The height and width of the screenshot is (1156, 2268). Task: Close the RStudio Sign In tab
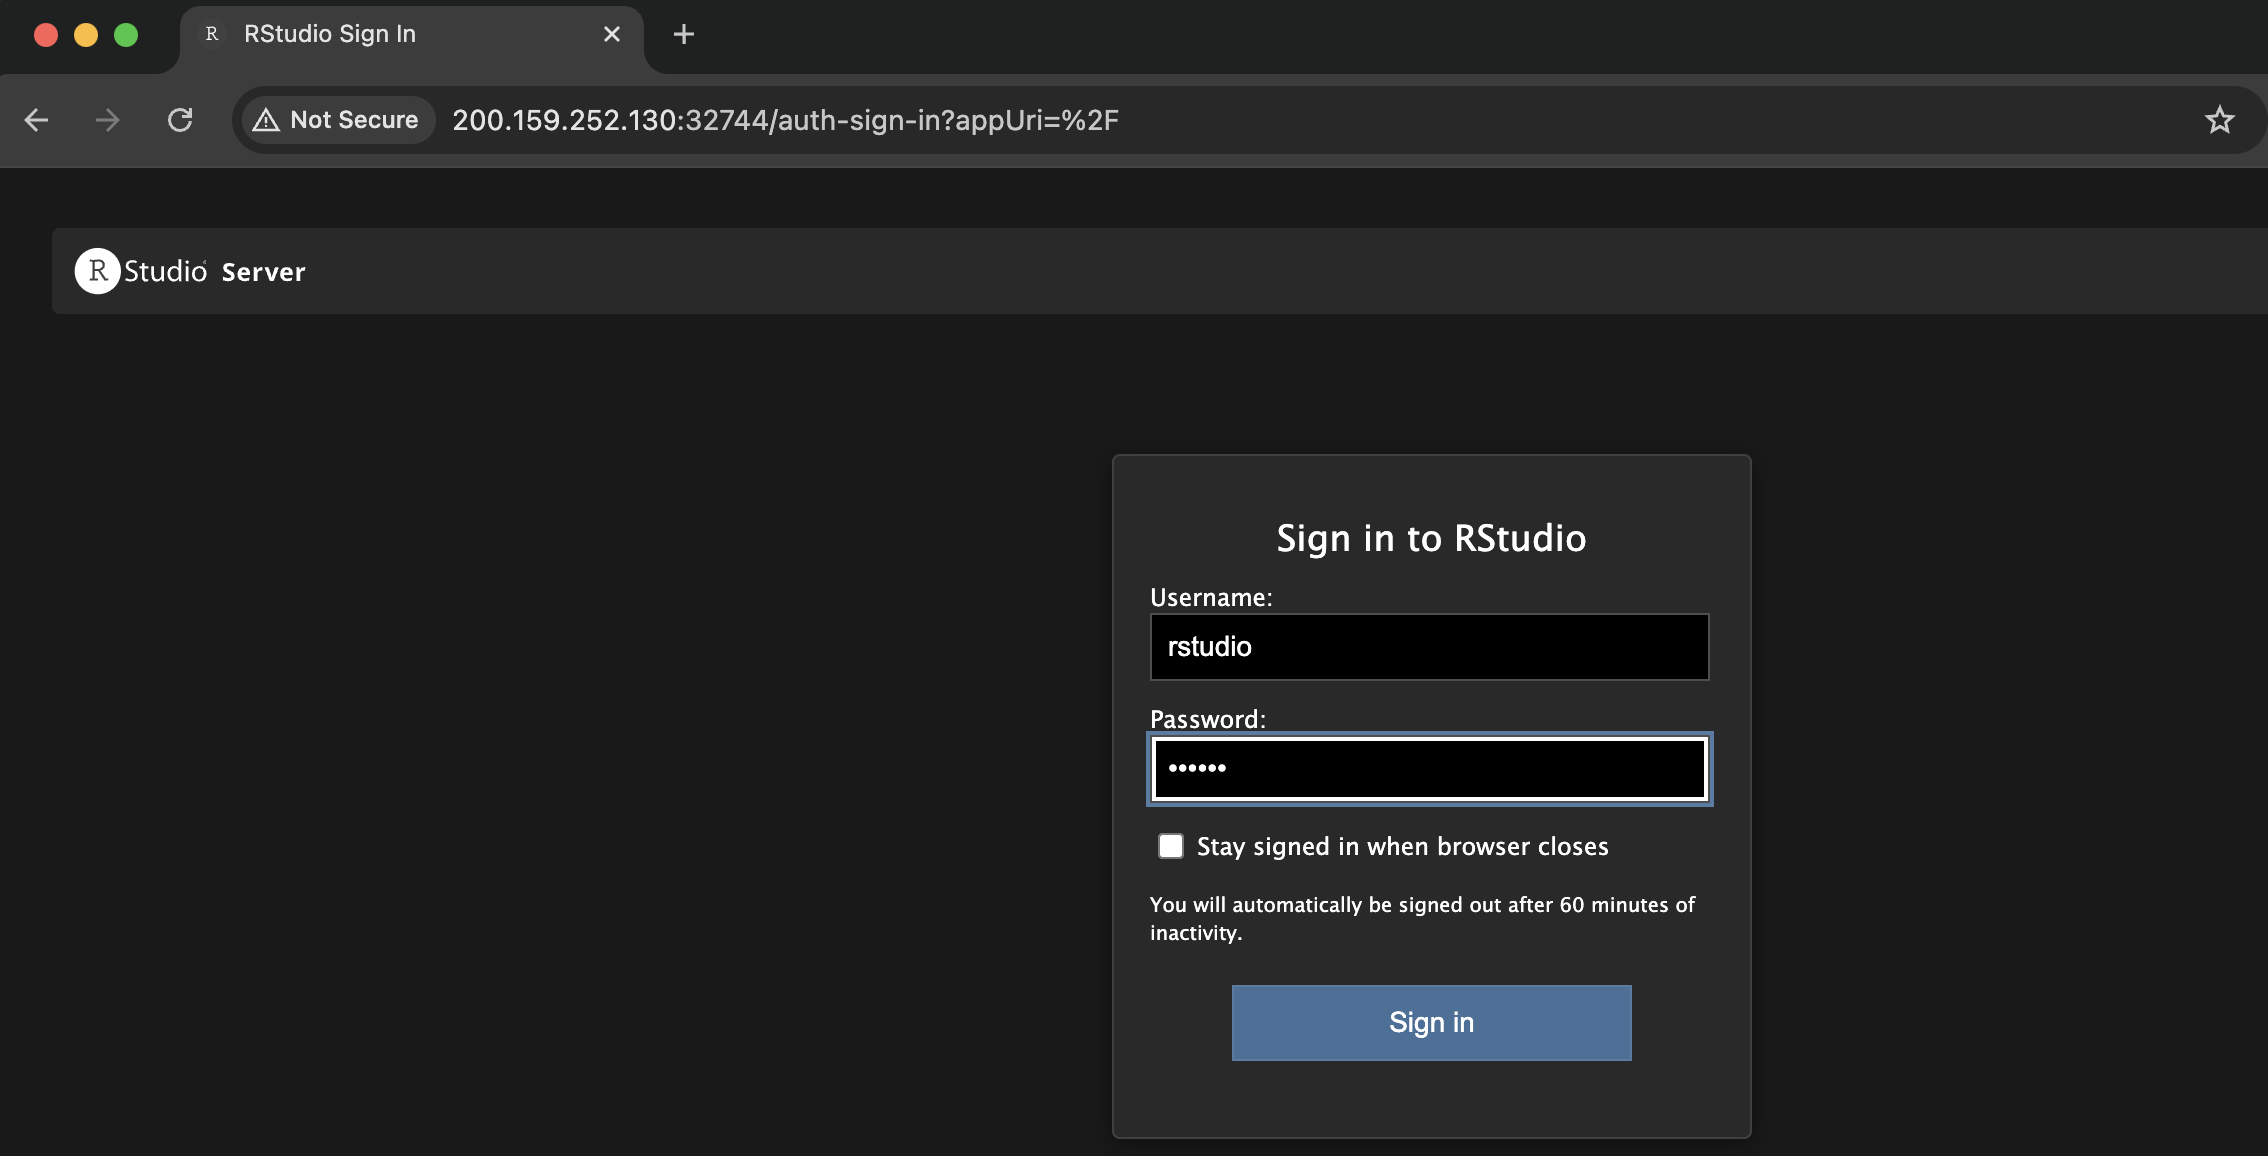pos(612,35)
